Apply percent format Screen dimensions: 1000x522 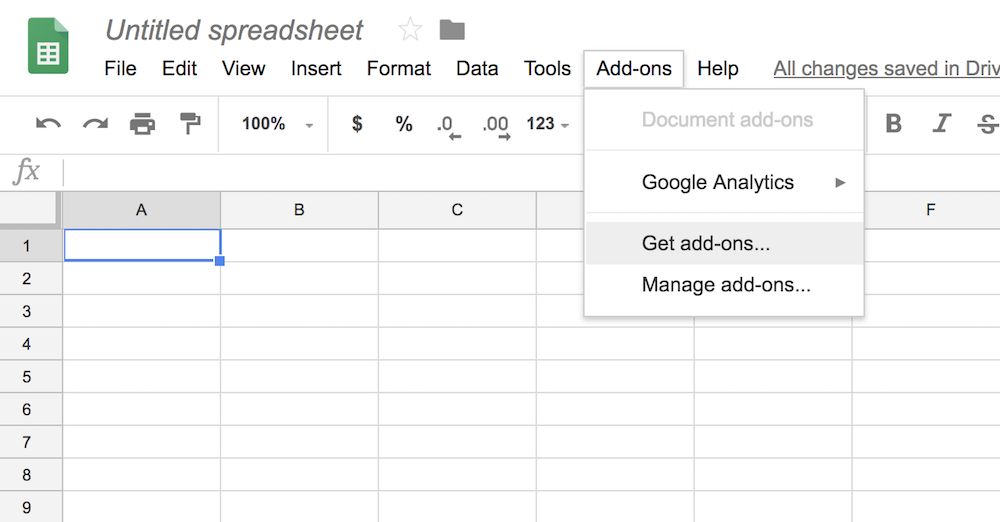click(404, 124)
